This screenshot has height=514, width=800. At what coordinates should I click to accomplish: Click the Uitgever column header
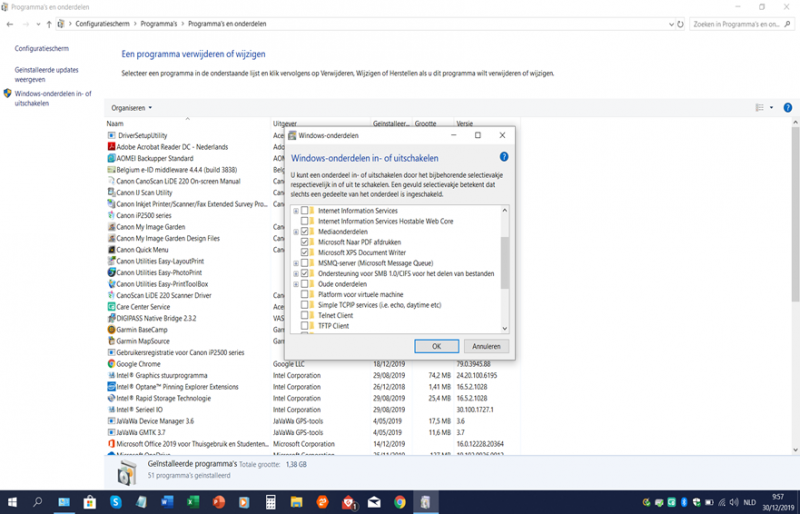(x=285, y=123)
